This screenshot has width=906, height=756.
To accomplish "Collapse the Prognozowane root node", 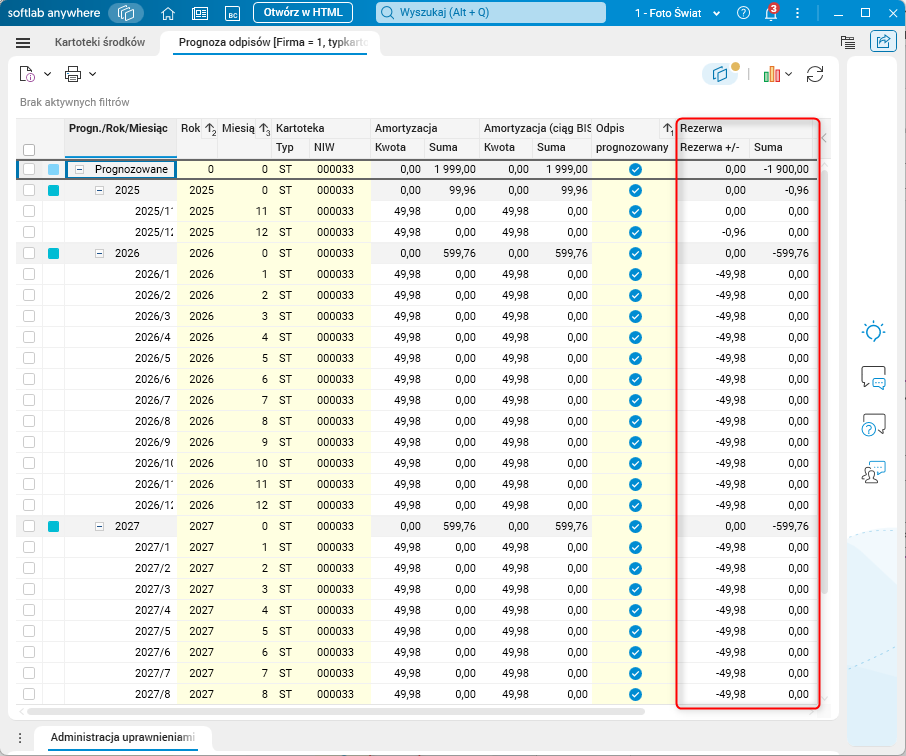I will coord(80,170).
